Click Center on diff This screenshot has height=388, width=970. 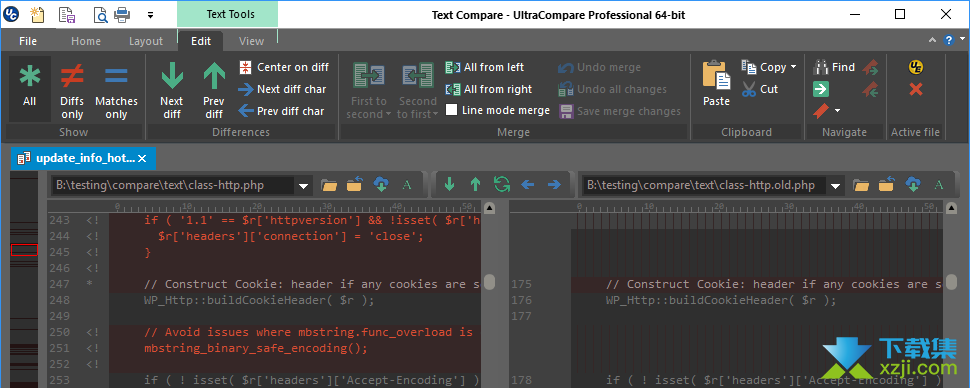point(284,67)
